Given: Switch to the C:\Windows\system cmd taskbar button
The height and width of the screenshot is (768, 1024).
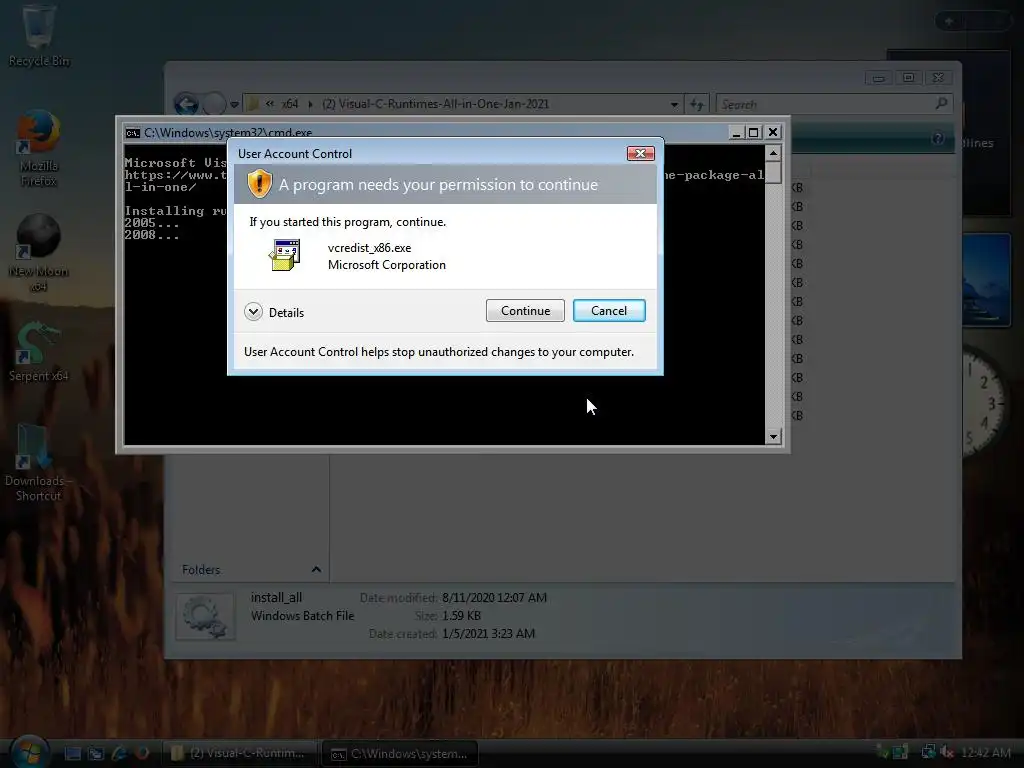Looking at the screenshot, I should pos(400,753).
